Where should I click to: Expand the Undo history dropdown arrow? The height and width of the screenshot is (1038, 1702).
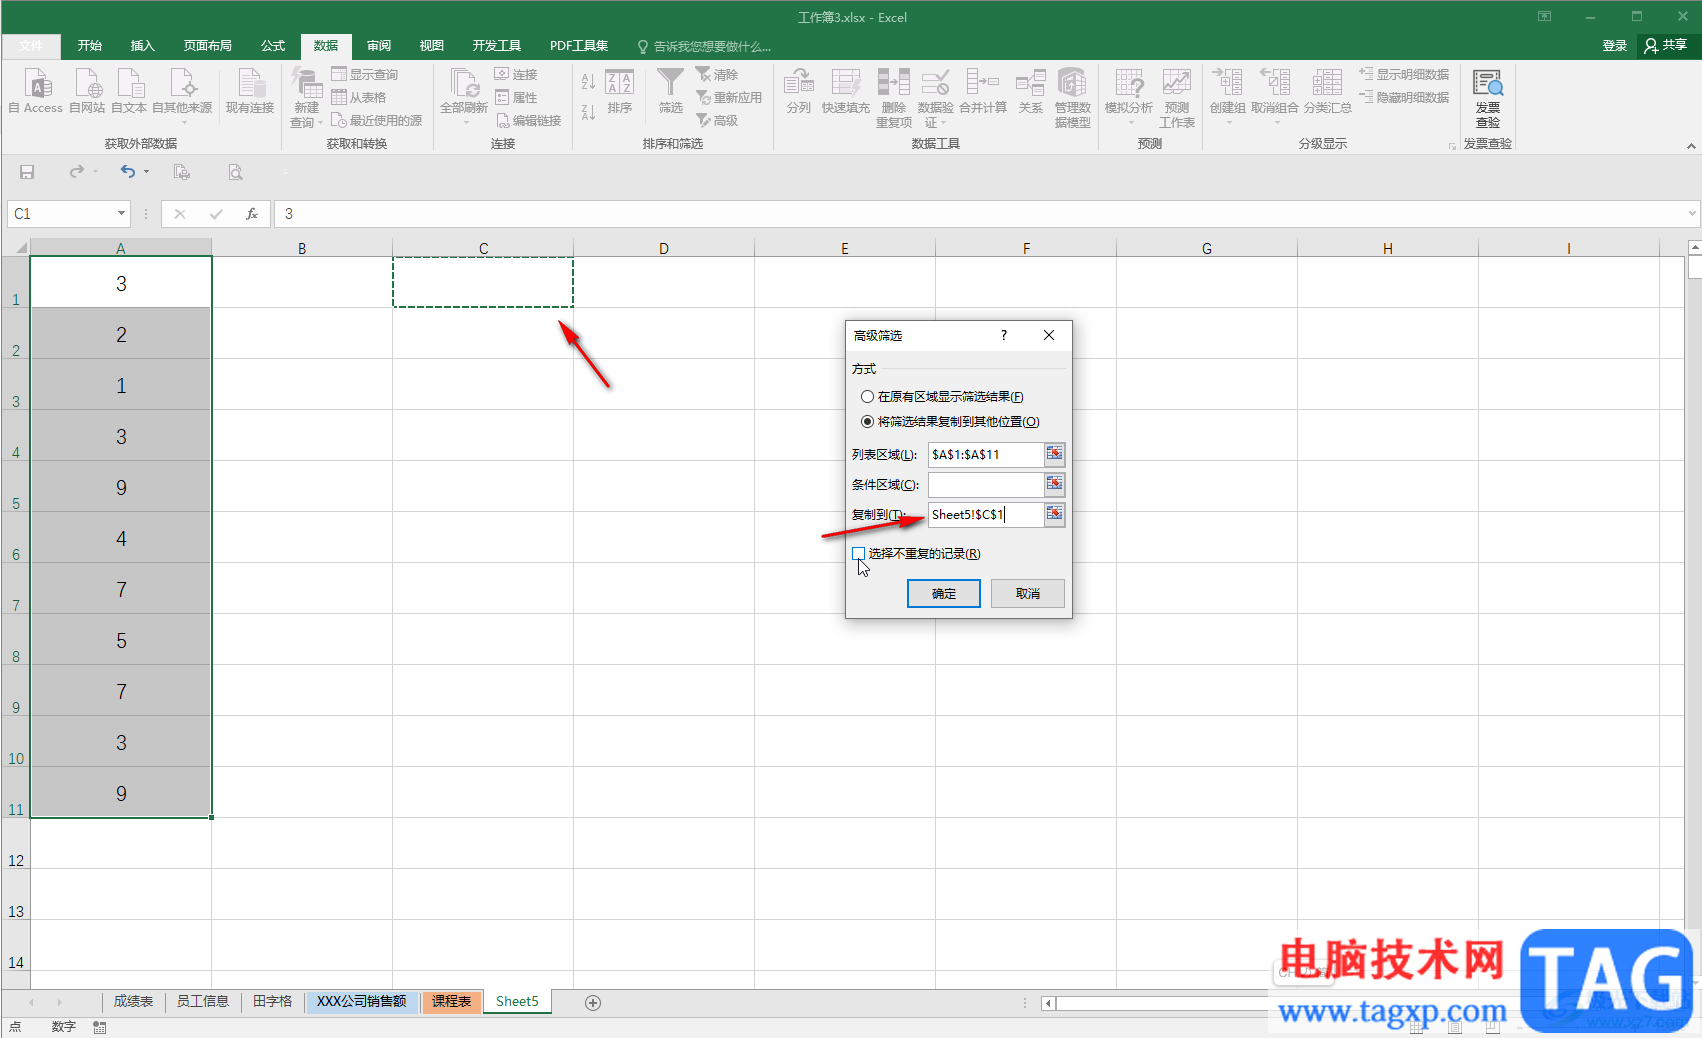[146, 172]
